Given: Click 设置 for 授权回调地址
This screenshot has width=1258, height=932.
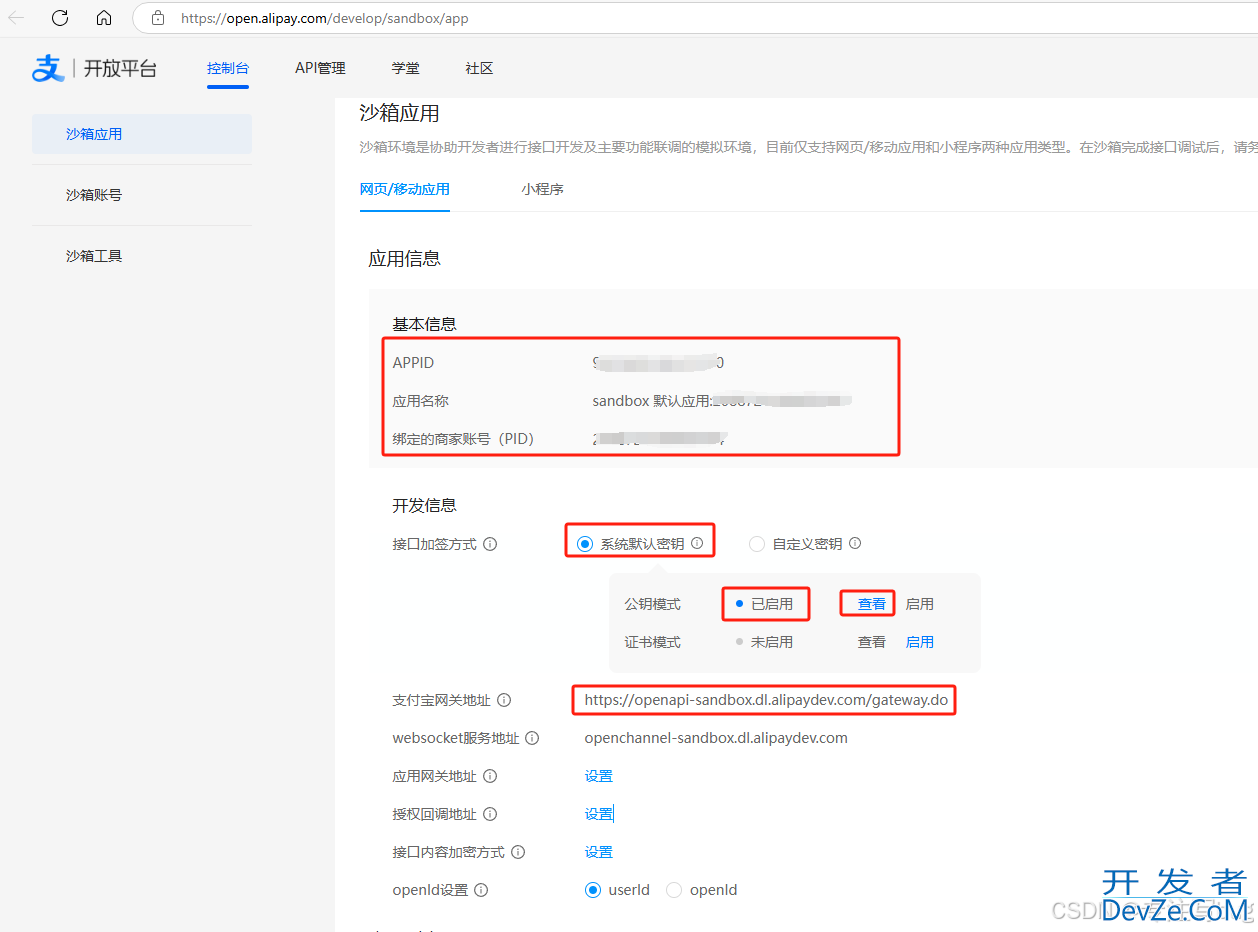Looking at the screenshot, I should (599, 814).
